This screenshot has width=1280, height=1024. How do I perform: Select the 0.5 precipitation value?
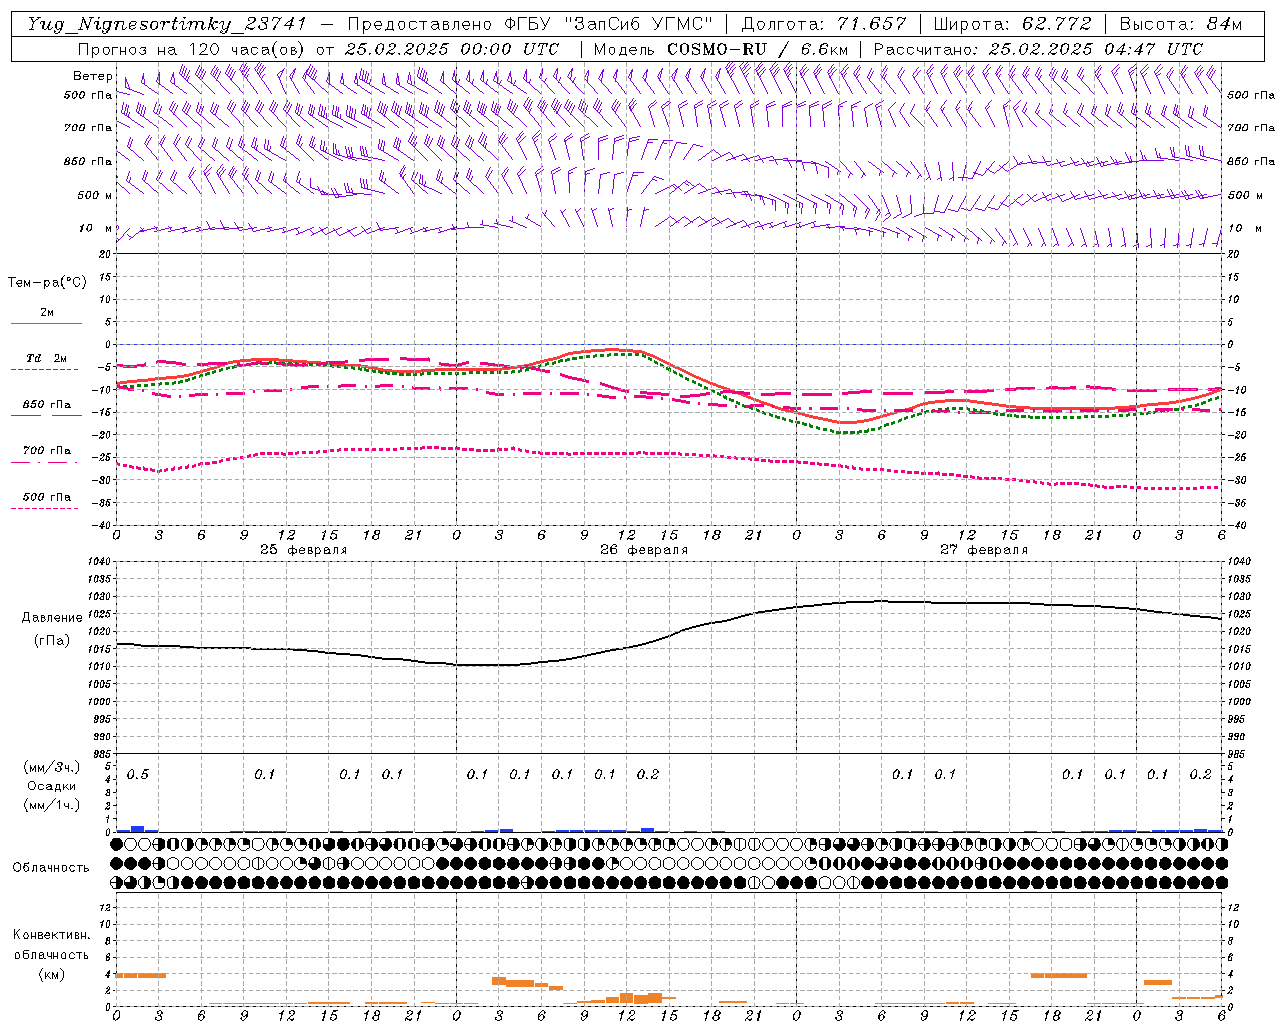point(138,775)
